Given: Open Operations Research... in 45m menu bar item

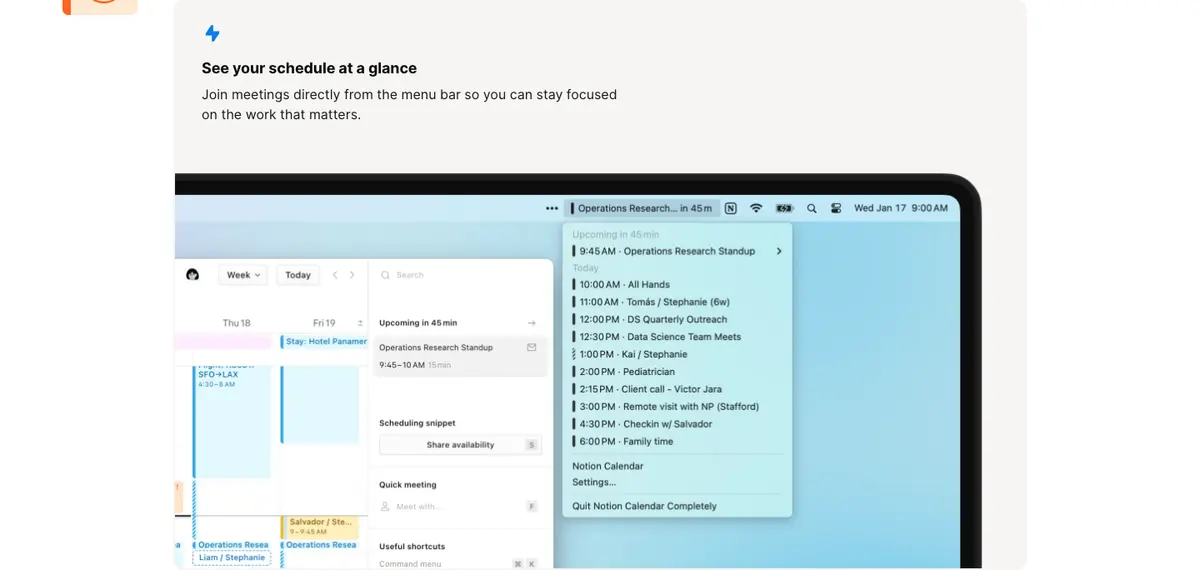Looking at the screenshot, I should pos(642,209).
